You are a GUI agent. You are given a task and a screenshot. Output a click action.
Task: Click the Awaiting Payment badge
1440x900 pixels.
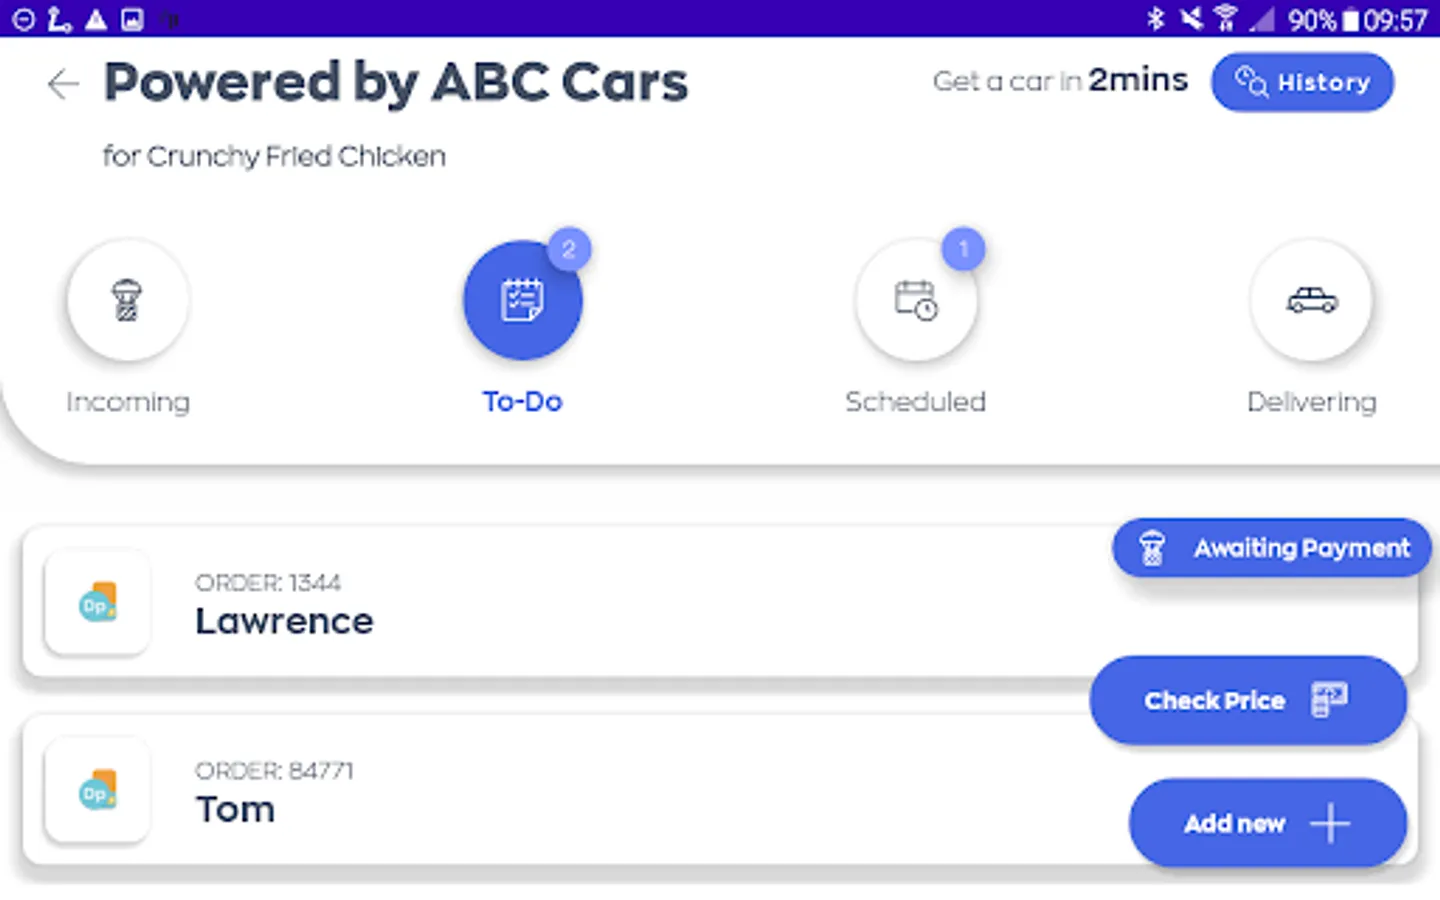[x=1271, y=548]
